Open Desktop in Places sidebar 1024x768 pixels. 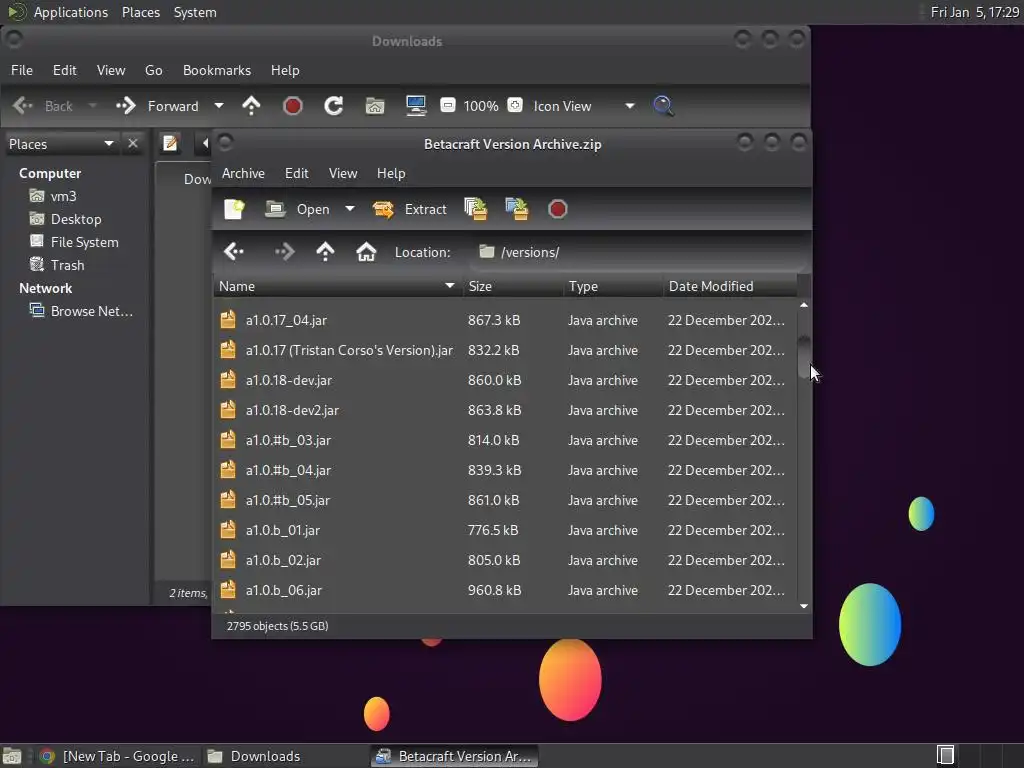tap(65, 219)
